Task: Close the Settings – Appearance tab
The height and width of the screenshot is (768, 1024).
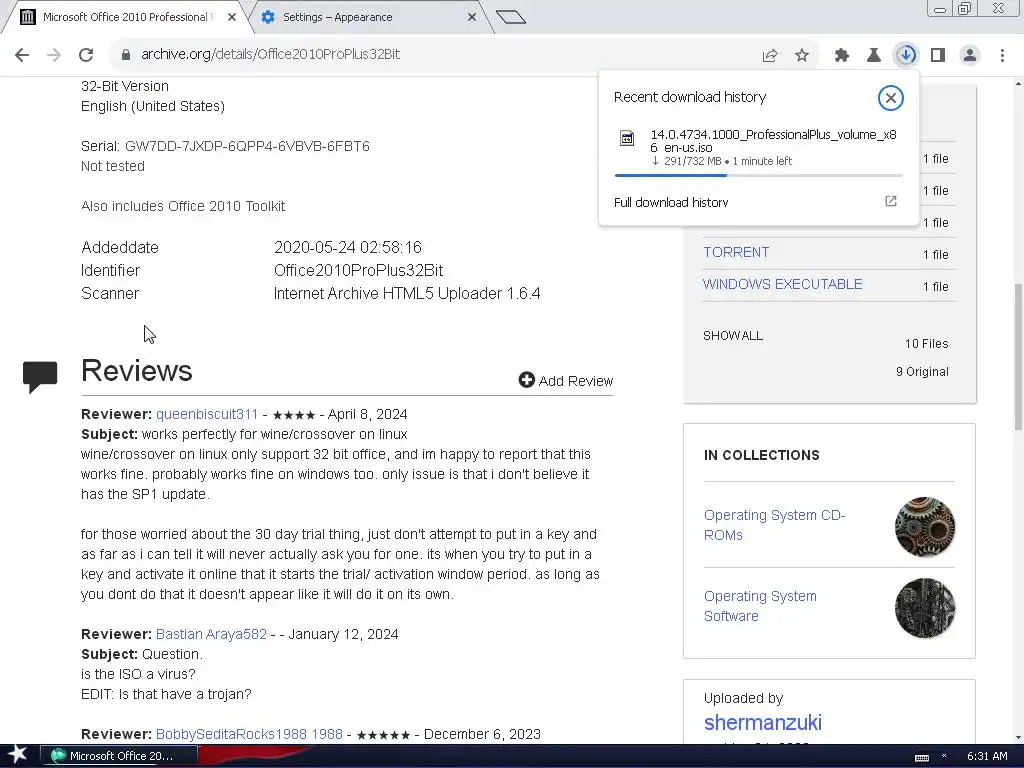Action: 472,18
